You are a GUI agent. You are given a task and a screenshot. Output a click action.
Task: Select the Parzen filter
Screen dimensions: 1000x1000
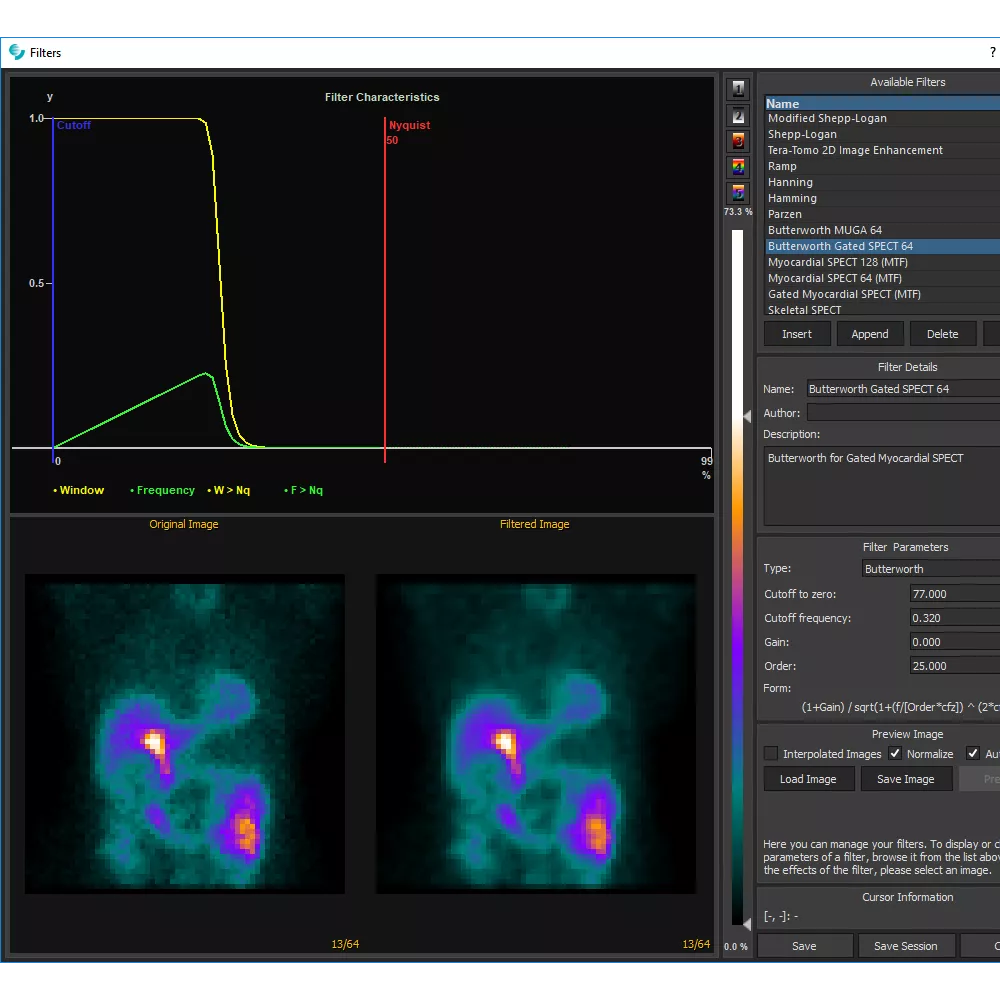click(x=882, y=214)
